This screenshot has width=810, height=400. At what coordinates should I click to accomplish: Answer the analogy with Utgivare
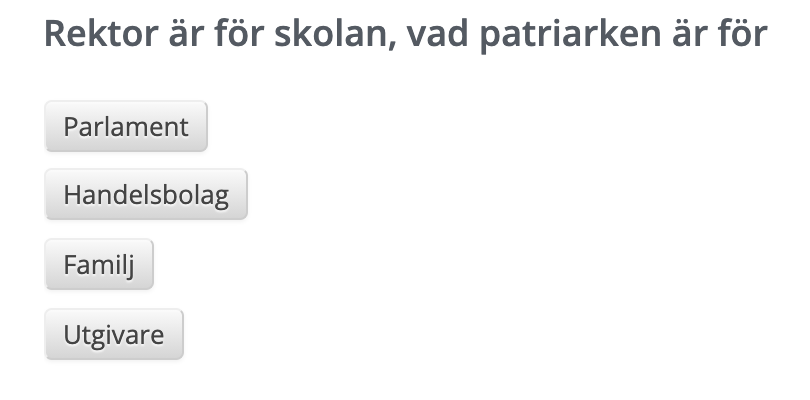point(114,334)
